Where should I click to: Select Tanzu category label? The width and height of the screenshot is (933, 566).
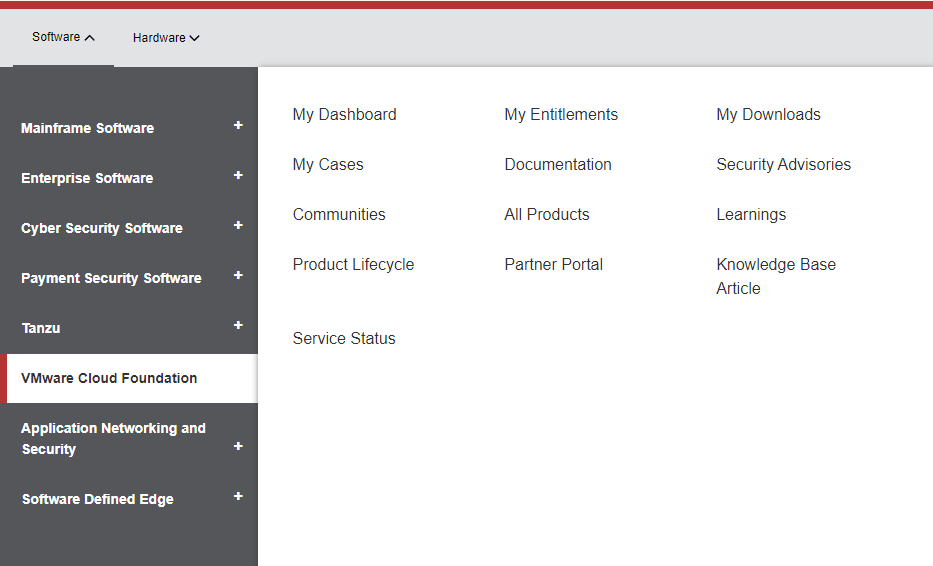point(41,328)
